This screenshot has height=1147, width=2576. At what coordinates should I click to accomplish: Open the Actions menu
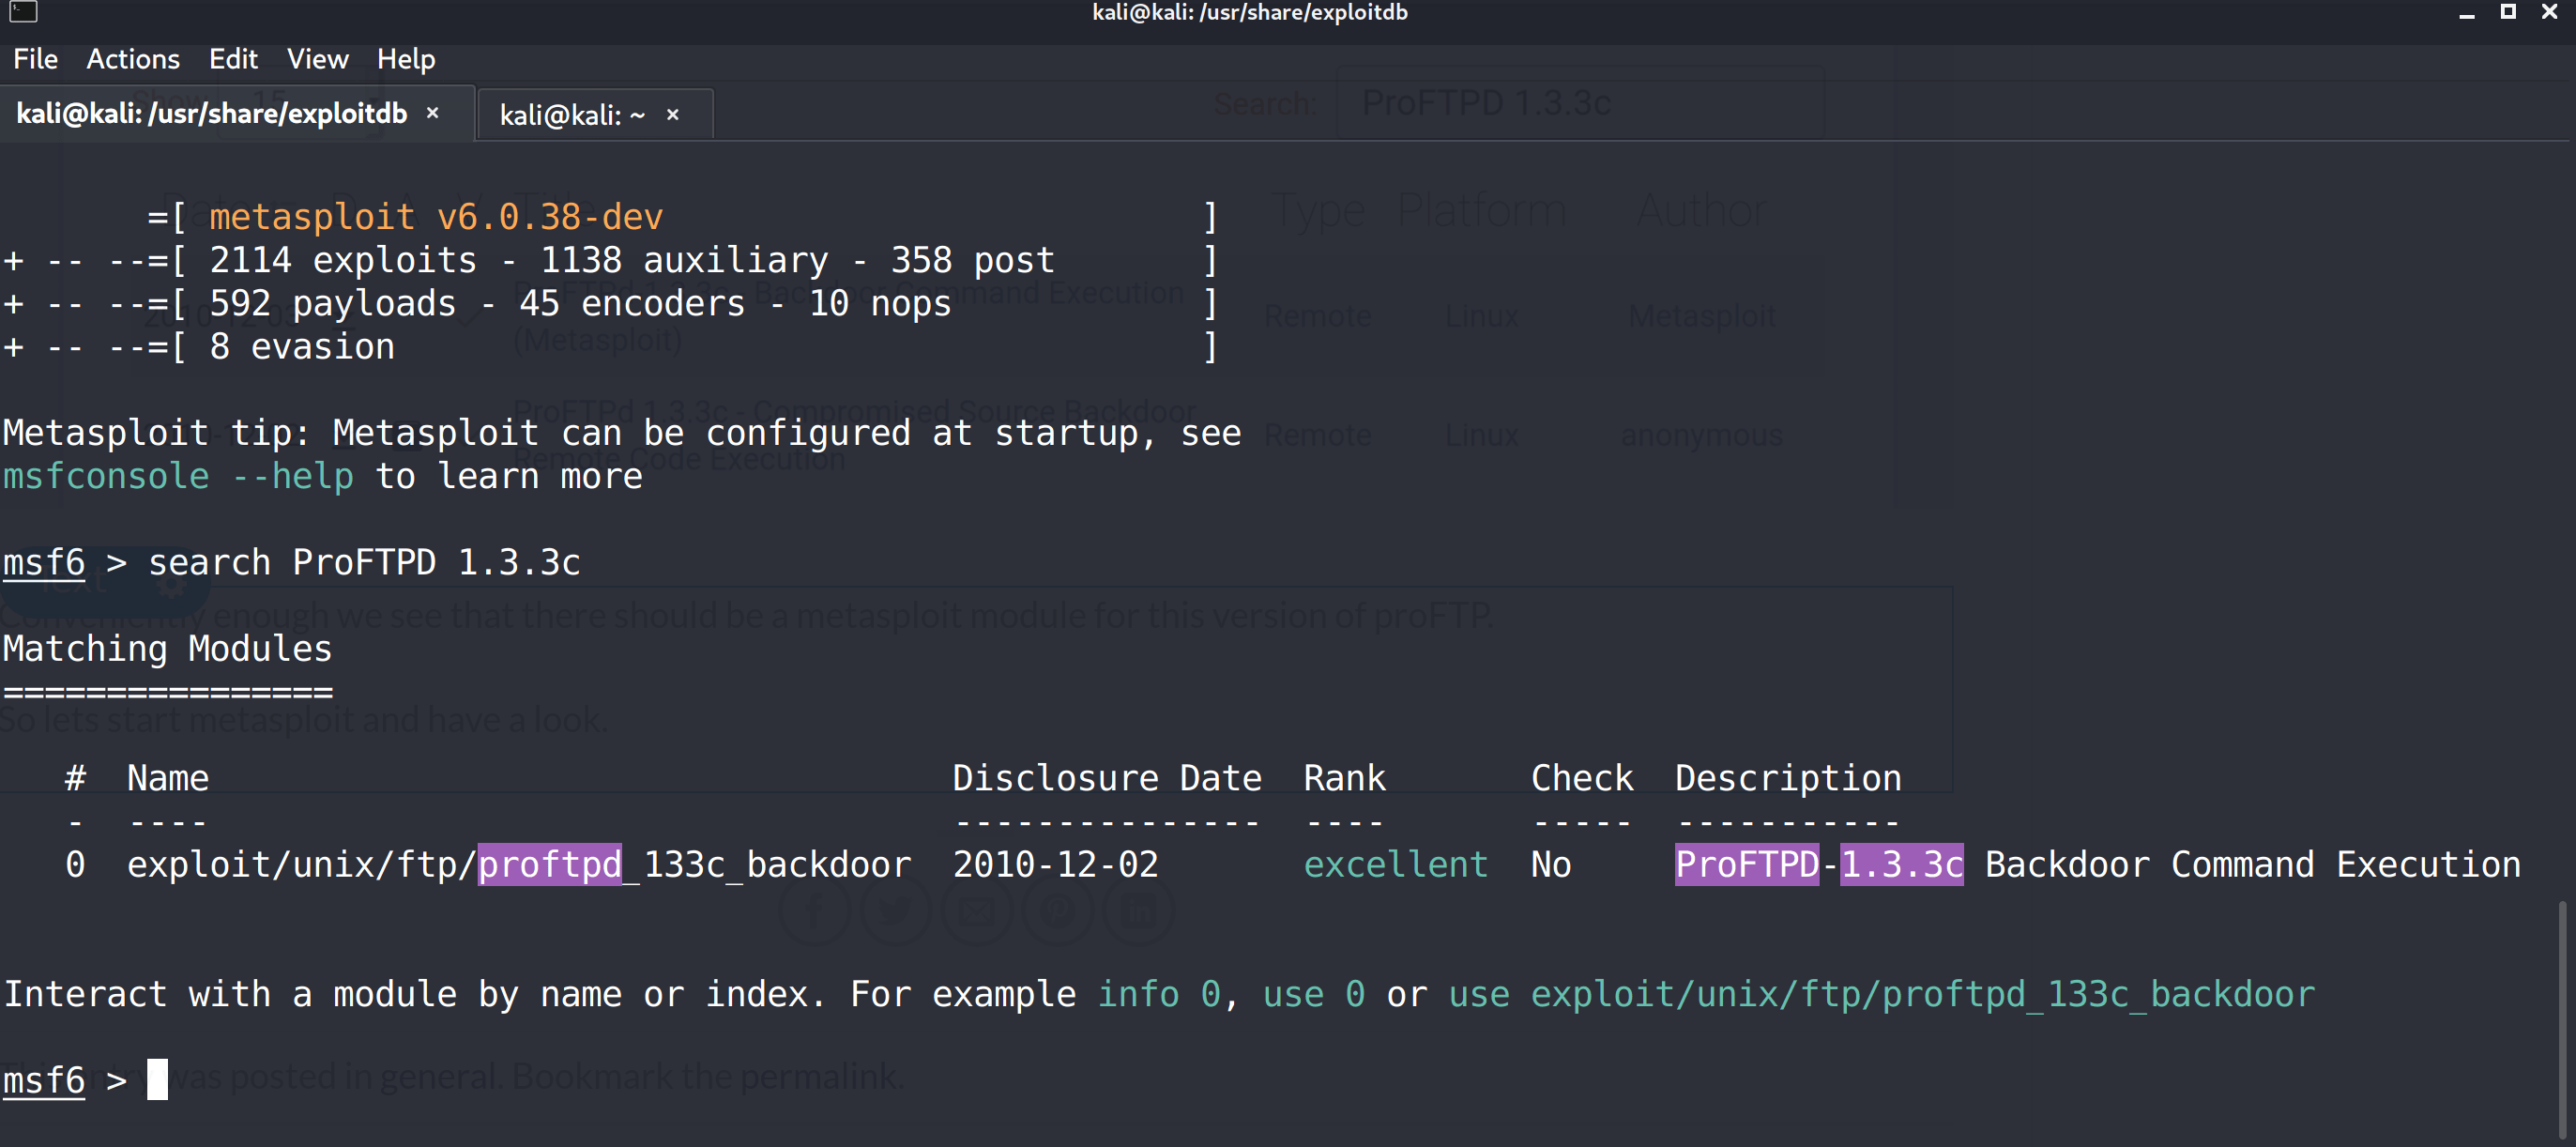click(133, 59)
